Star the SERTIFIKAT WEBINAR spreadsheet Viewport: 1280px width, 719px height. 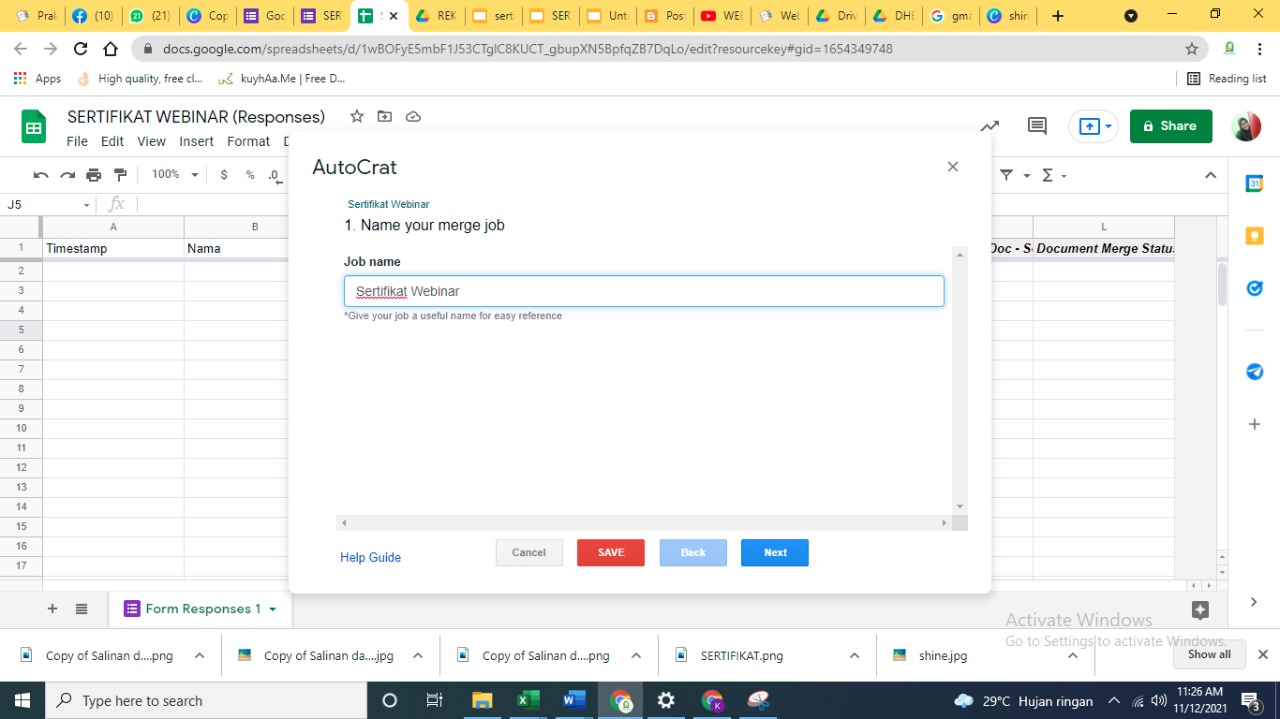(357, 117)
